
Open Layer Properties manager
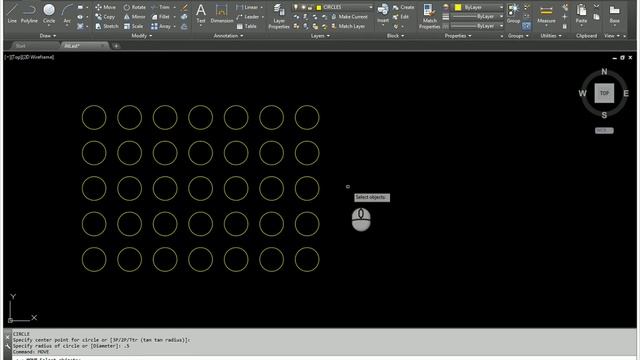point(279,16)
